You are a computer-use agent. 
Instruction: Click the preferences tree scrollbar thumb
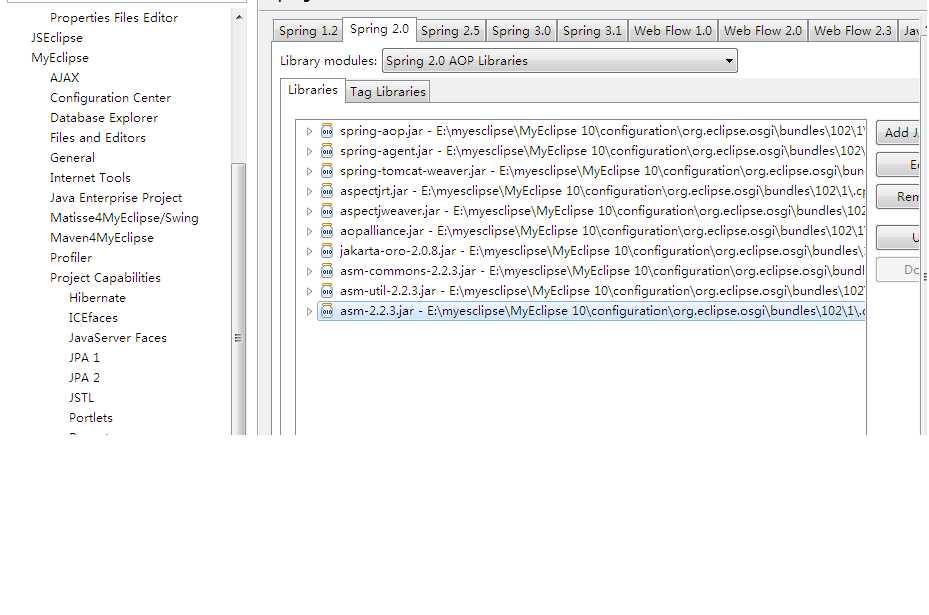coord(238,299)
